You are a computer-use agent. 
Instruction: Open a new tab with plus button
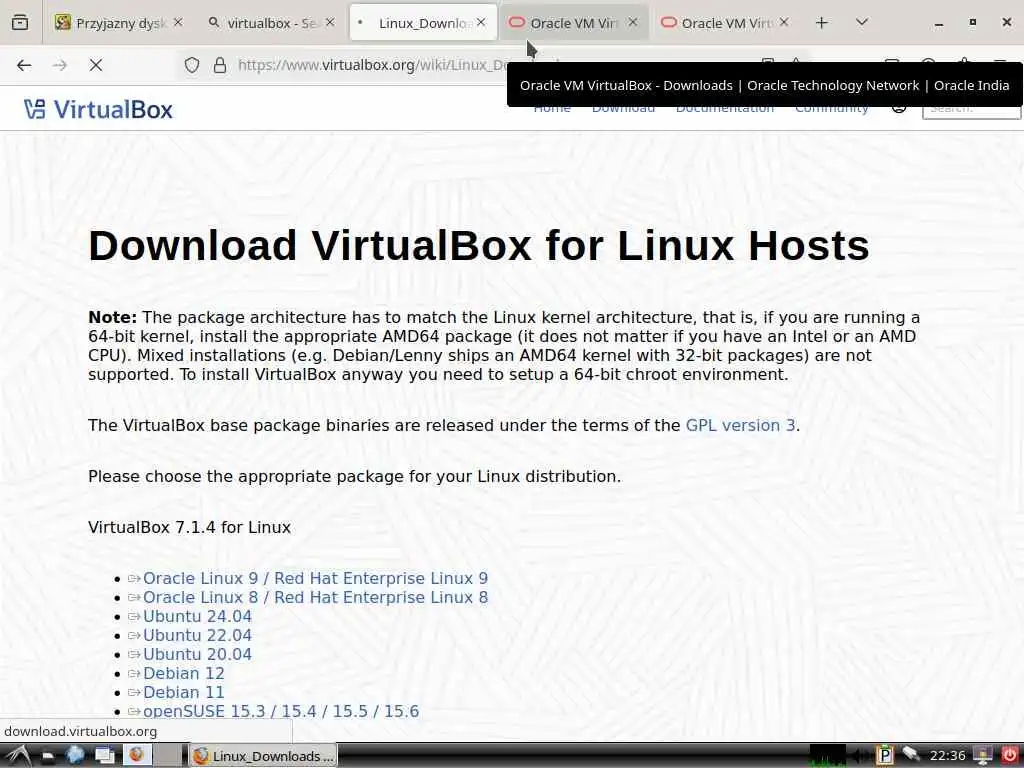click(x=822, y=22)
